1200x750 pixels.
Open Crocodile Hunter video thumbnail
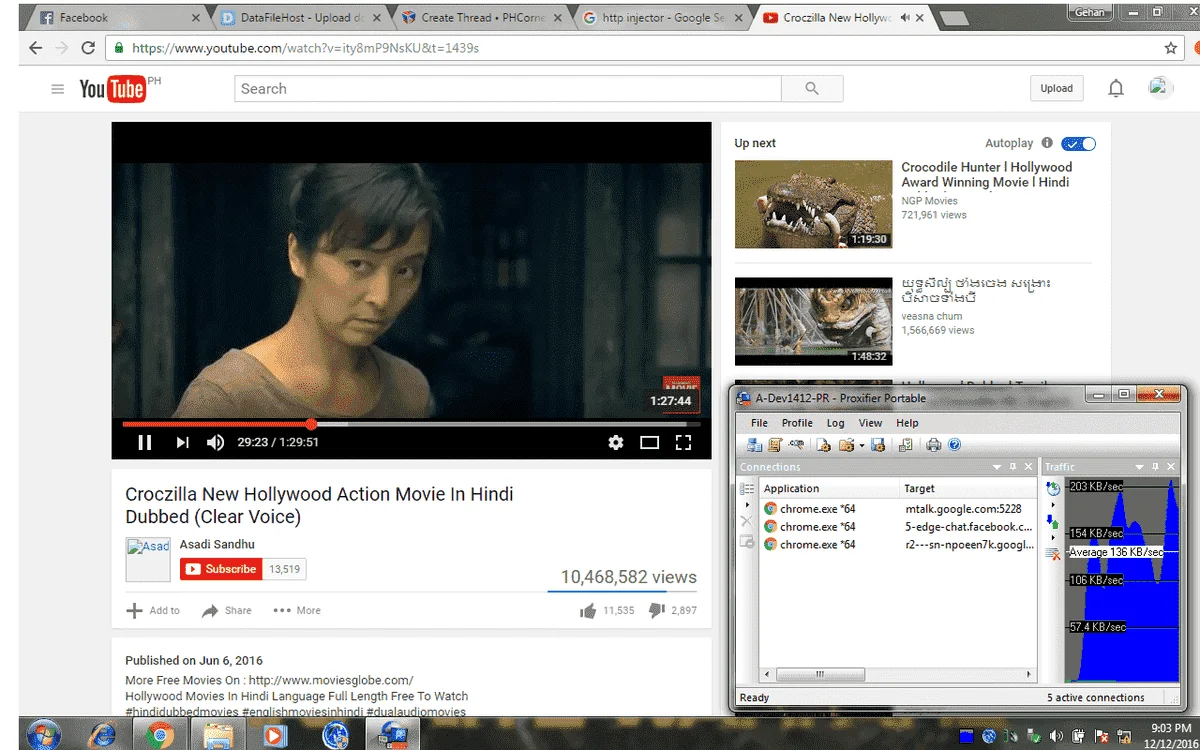pyautogui.click(x=813, y=204)
